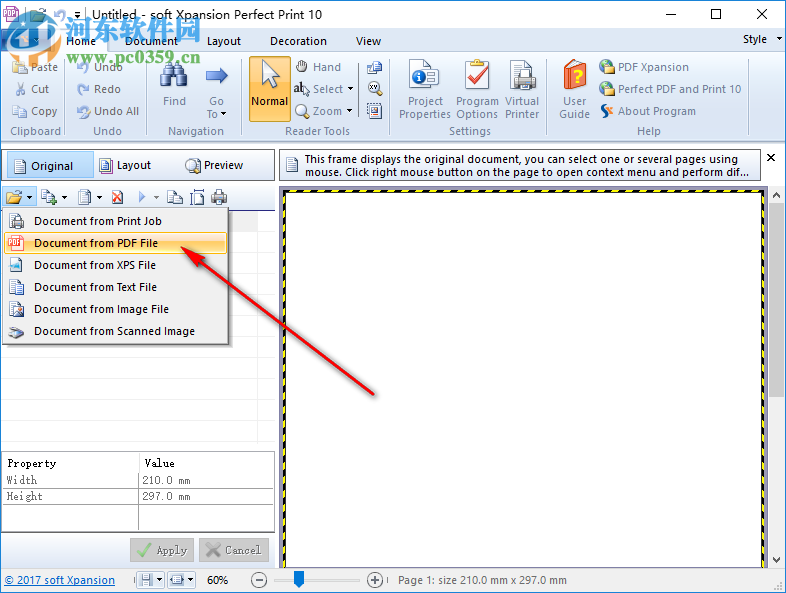The height and width of the screenshot is (593, 786).
Task: Click the zoom slider handle
Action: tap(299, 579)
